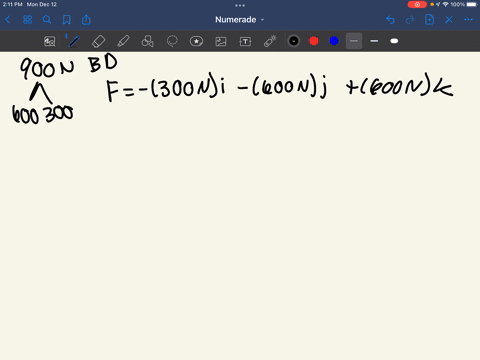Screen dimensions: 480x360
Task: Close the document with the X icon
Action: tap(449, 20)
